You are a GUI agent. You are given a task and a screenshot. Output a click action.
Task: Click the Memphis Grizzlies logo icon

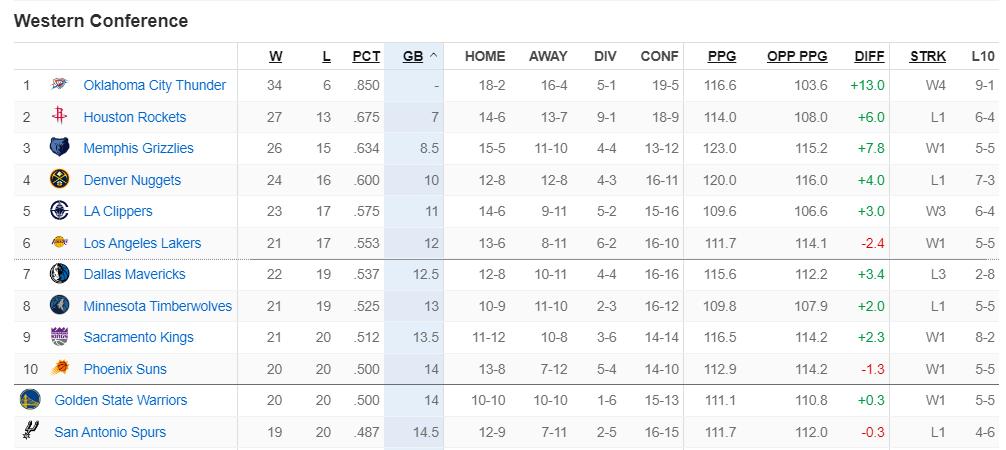(59, 149)
